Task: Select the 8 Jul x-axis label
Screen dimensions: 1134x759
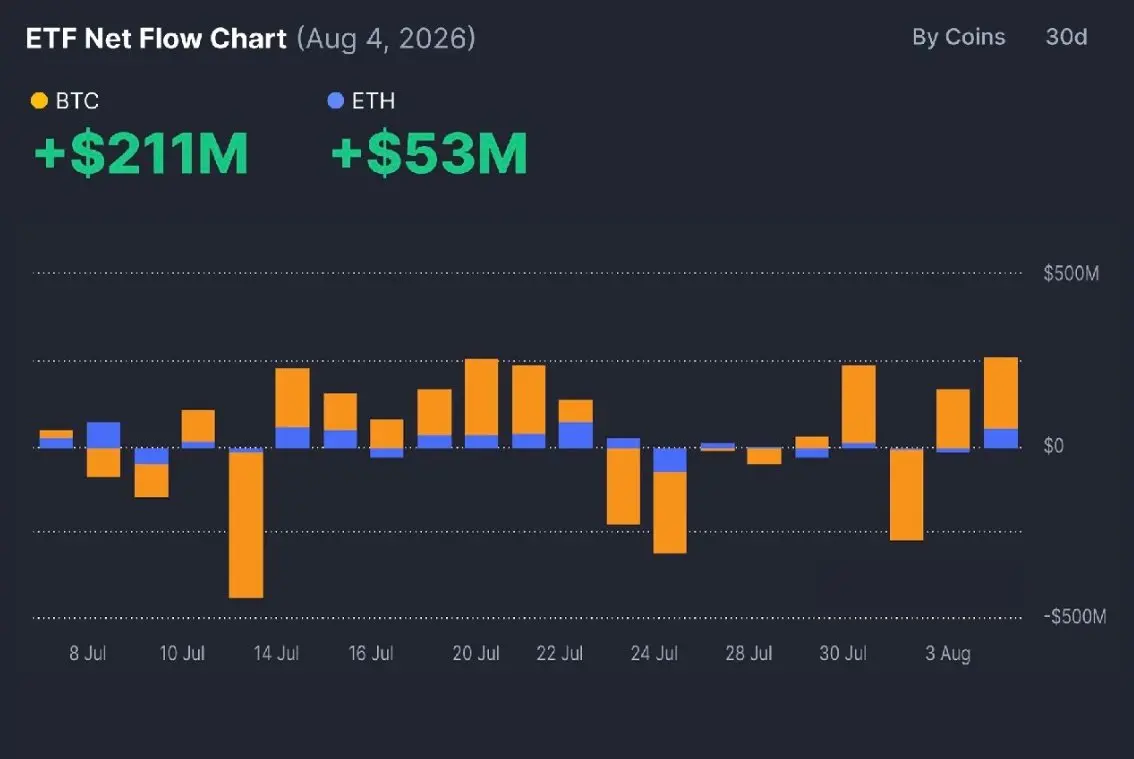Action: click(x=88, y=653)
